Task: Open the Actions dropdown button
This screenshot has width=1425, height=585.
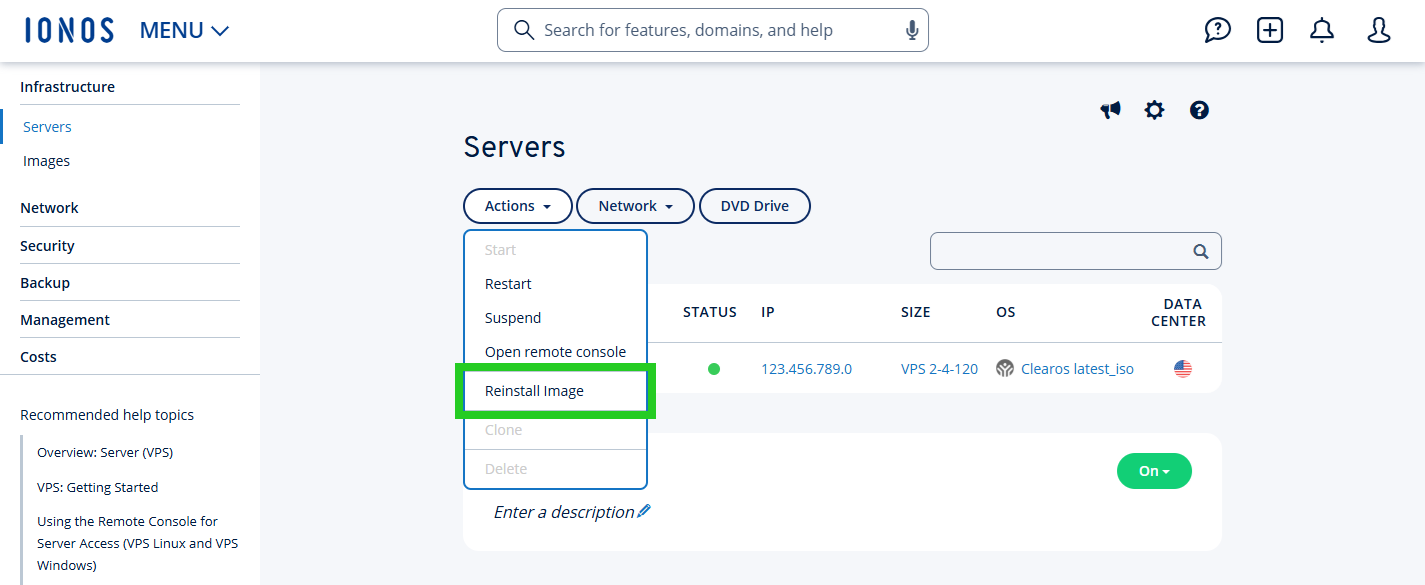Action: pos(518,206)
